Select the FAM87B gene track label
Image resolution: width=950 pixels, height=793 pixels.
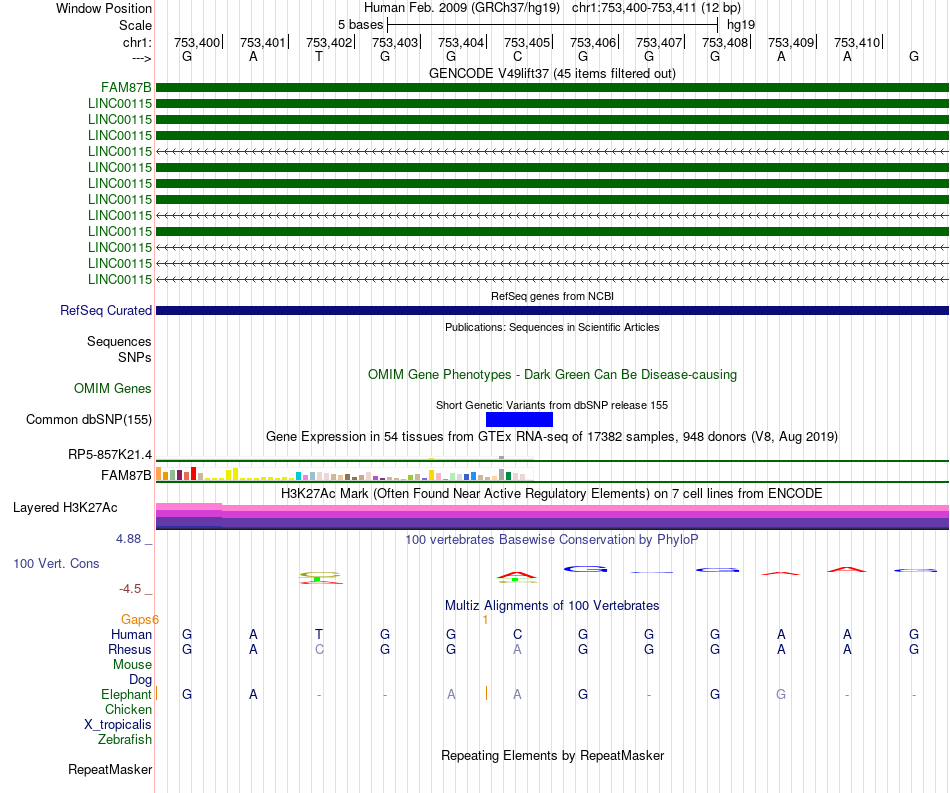126,87
